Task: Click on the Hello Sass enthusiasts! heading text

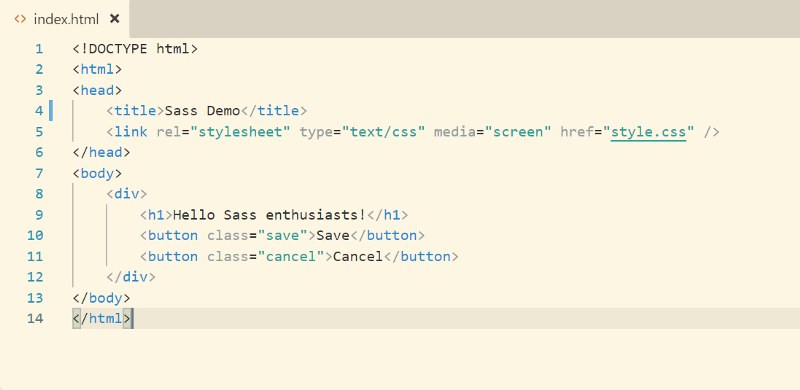Action: (x=269, y=215)
